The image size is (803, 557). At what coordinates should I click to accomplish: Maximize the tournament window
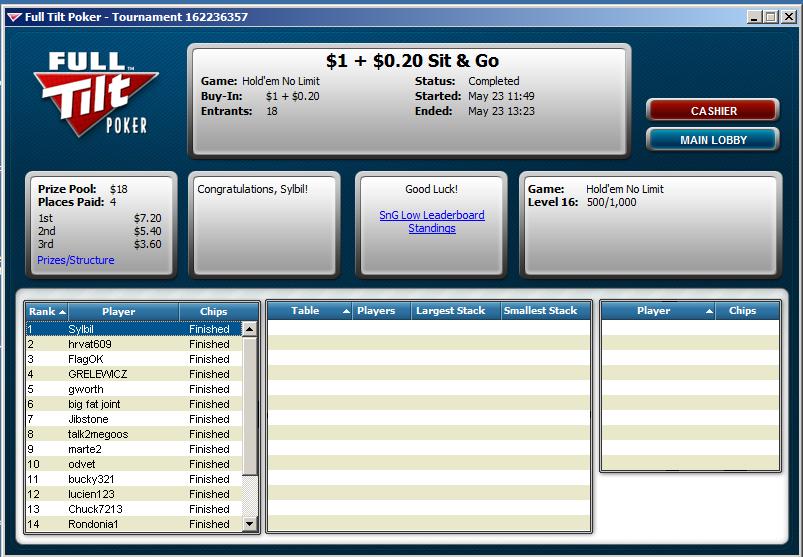pos(771,17)
